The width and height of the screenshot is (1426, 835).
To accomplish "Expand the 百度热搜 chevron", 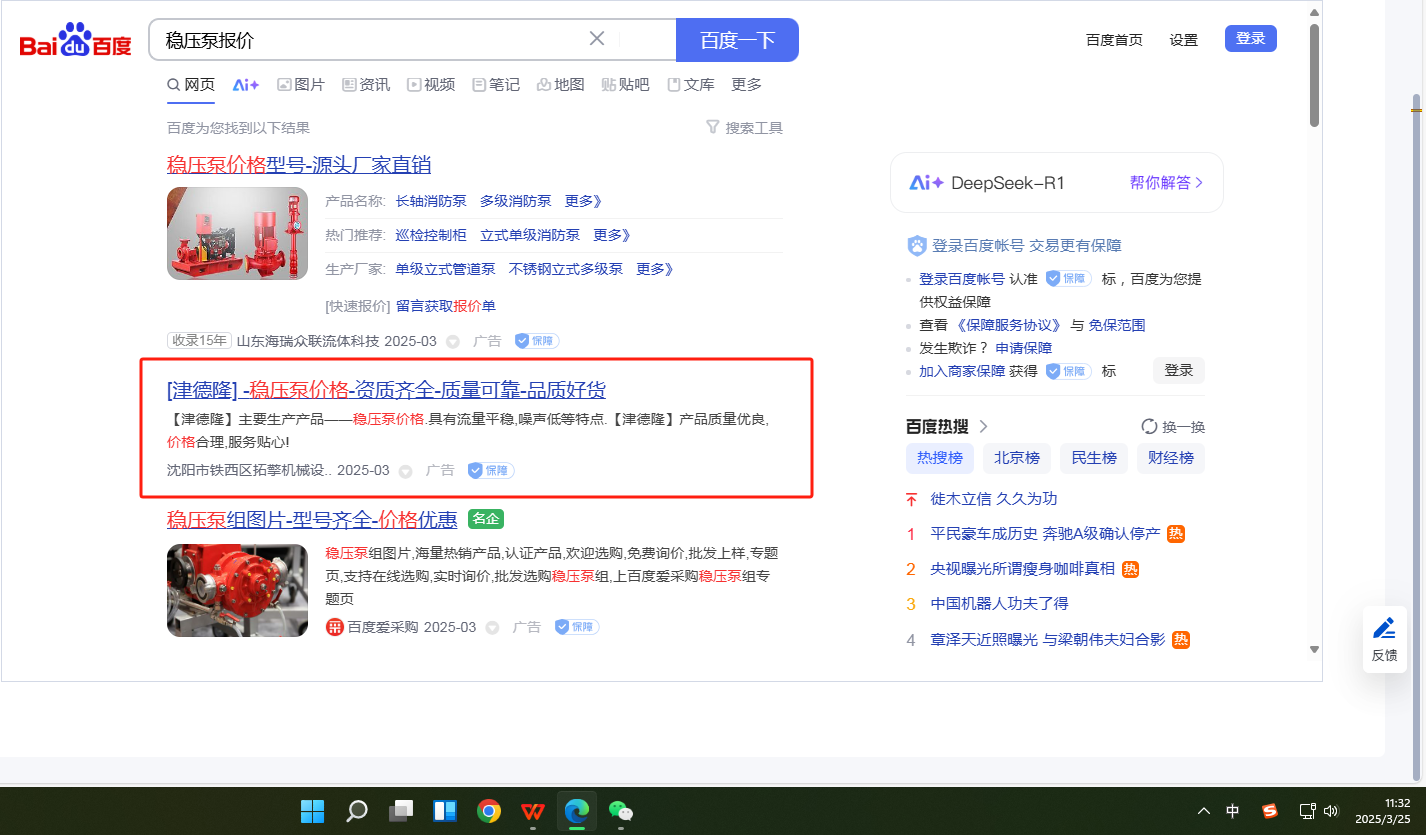I will pyautogui.click(x=983, y=427).
